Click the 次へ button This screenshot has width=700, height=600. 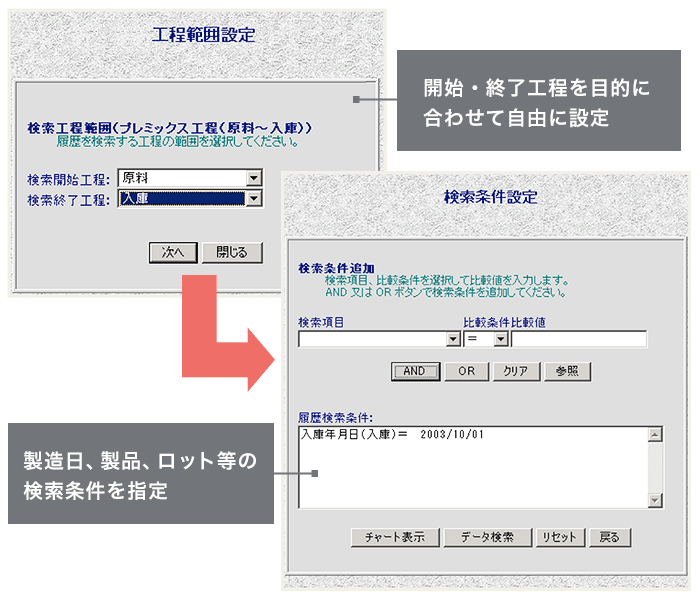(x=173, y=253)
